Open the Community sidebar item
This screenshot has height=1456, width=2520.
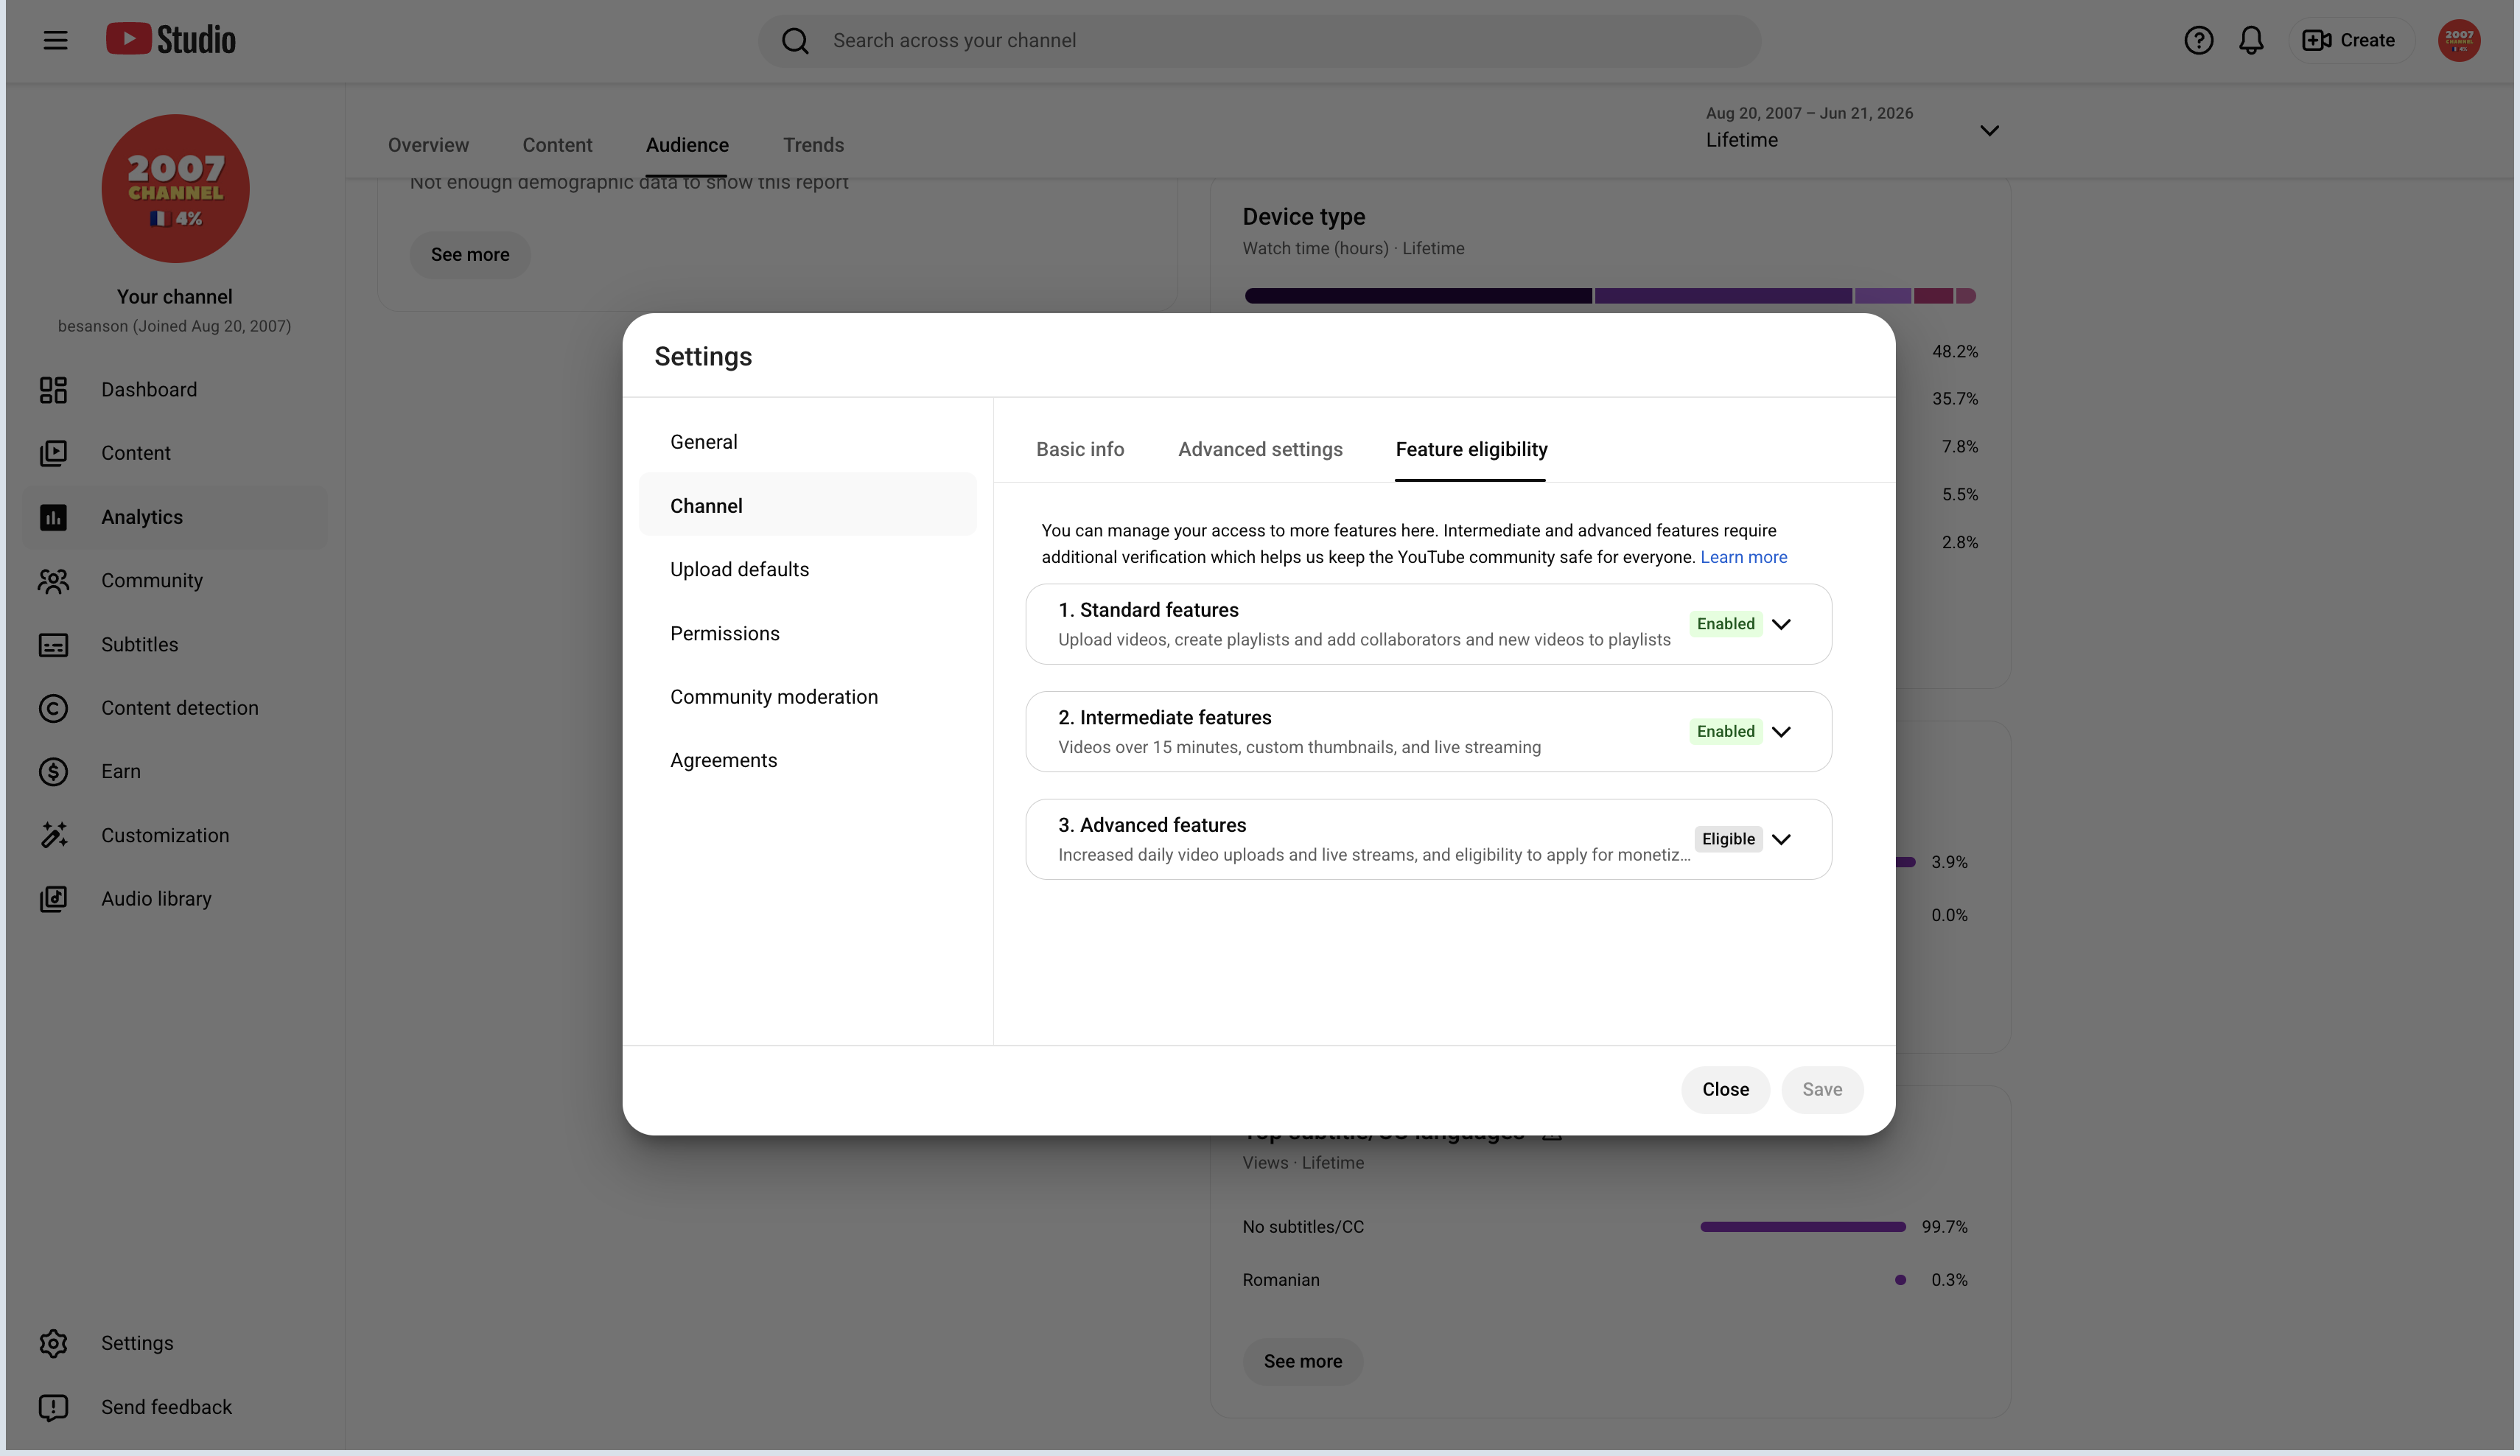coord(175,580)
